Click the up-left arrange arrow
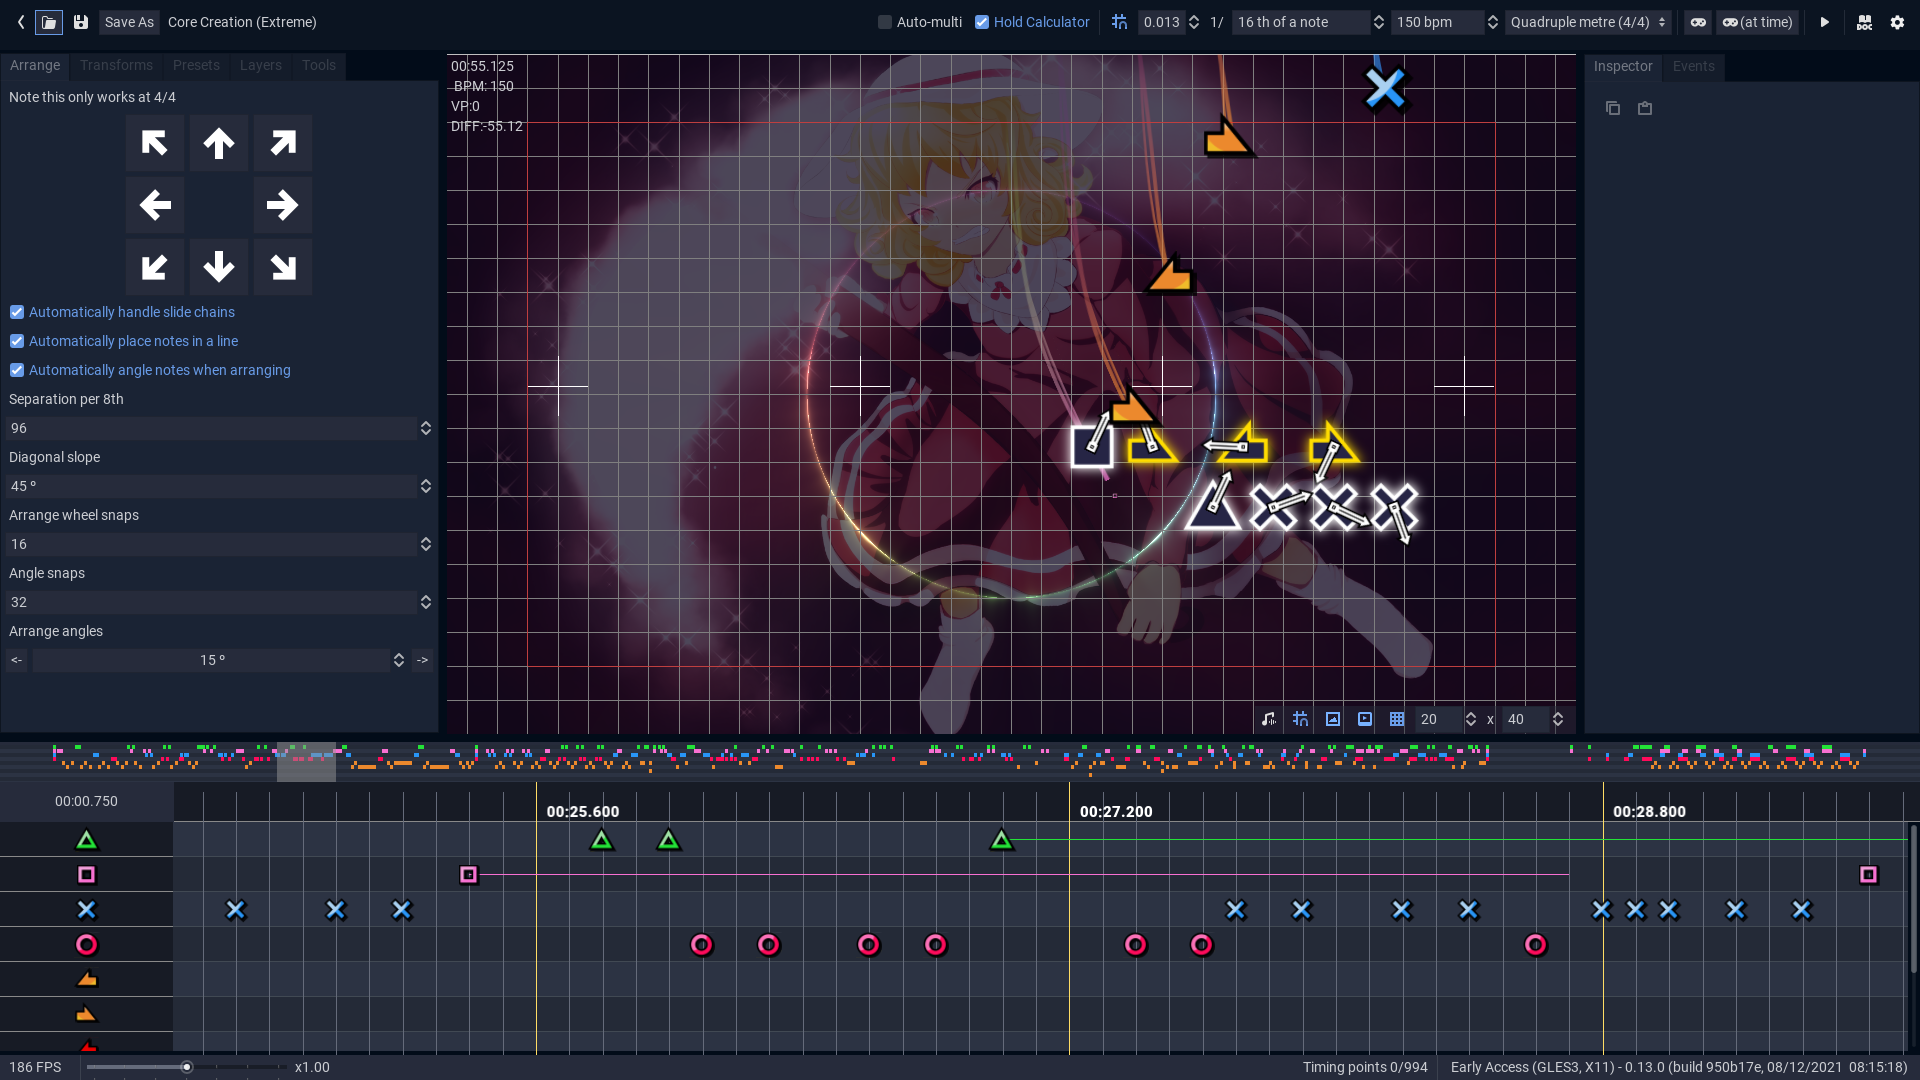1920x1080 pixels. pos(155,143)
